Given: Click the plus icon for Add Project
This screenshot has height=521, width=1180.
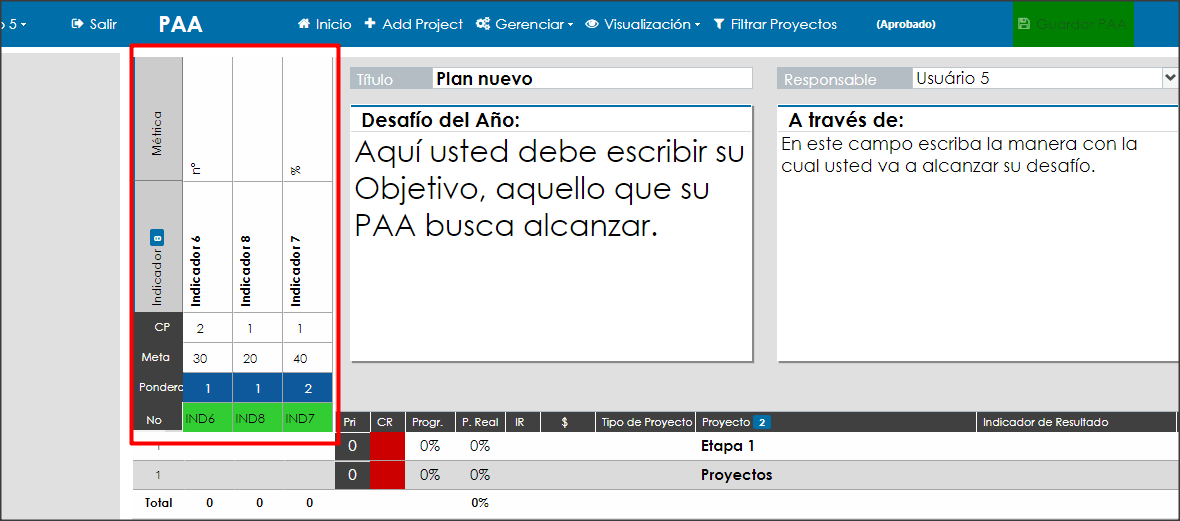Looking at the screenshot, I should [370, 24].
